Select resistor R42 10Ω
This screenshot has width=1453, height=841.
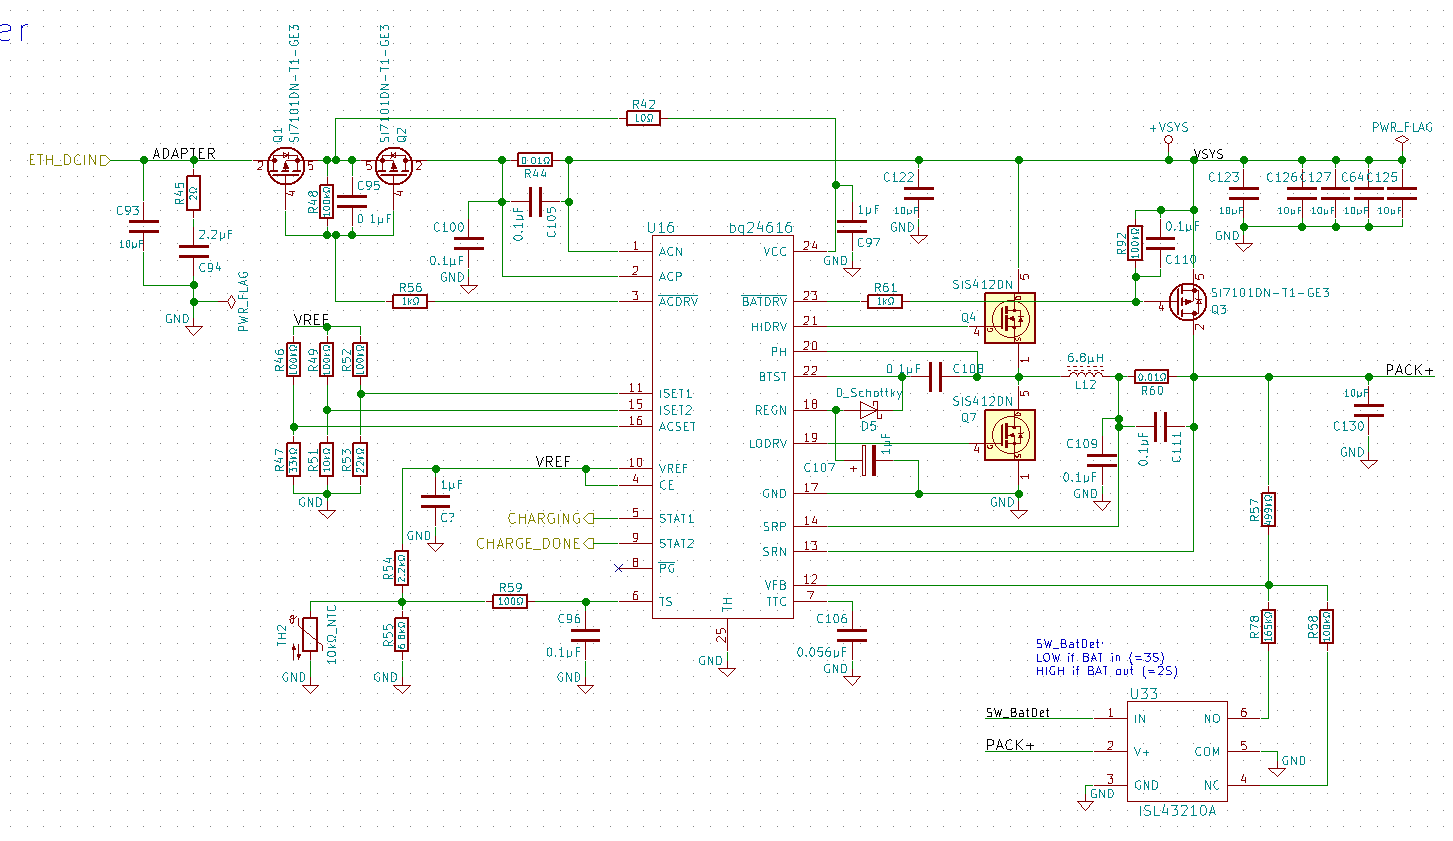click(x=643, y=118)
